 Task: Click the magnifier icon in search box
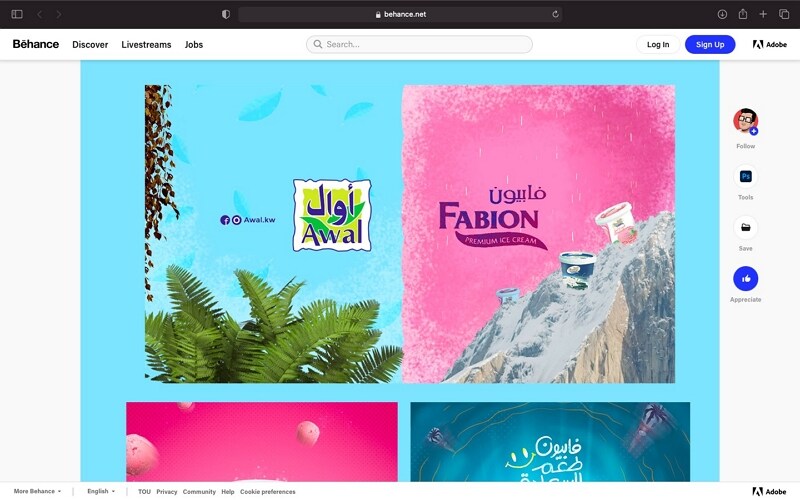point(318,44)
